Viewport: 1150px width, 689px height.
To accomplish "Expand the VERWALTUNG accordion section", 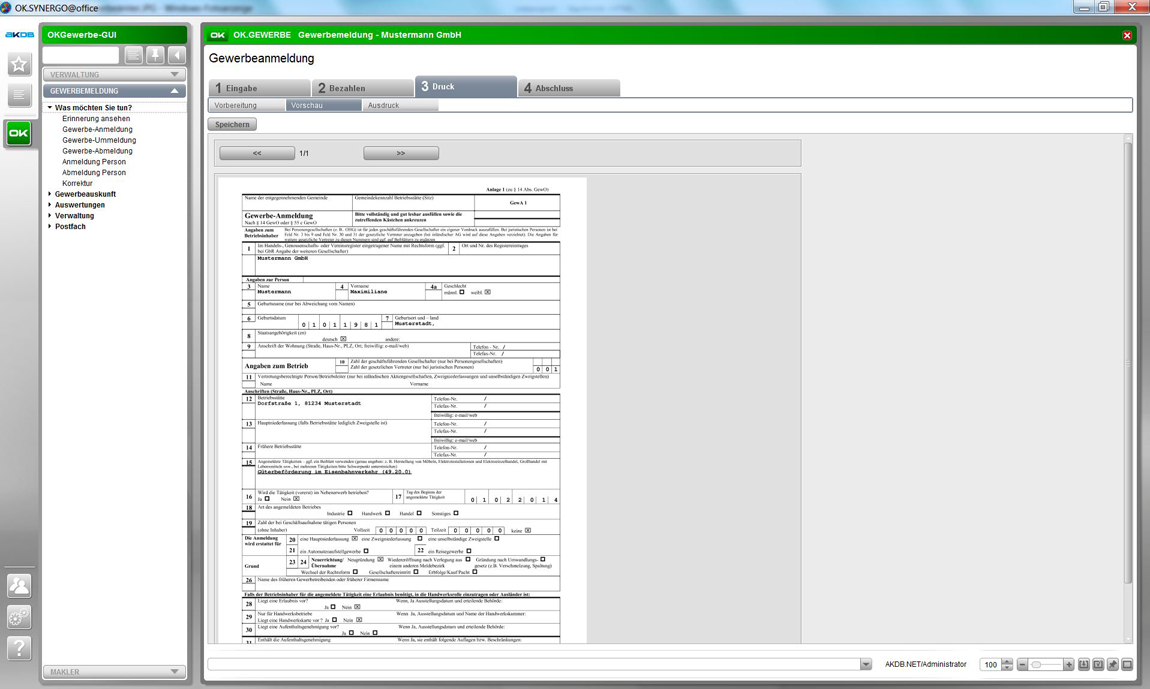I will (113, 75).
